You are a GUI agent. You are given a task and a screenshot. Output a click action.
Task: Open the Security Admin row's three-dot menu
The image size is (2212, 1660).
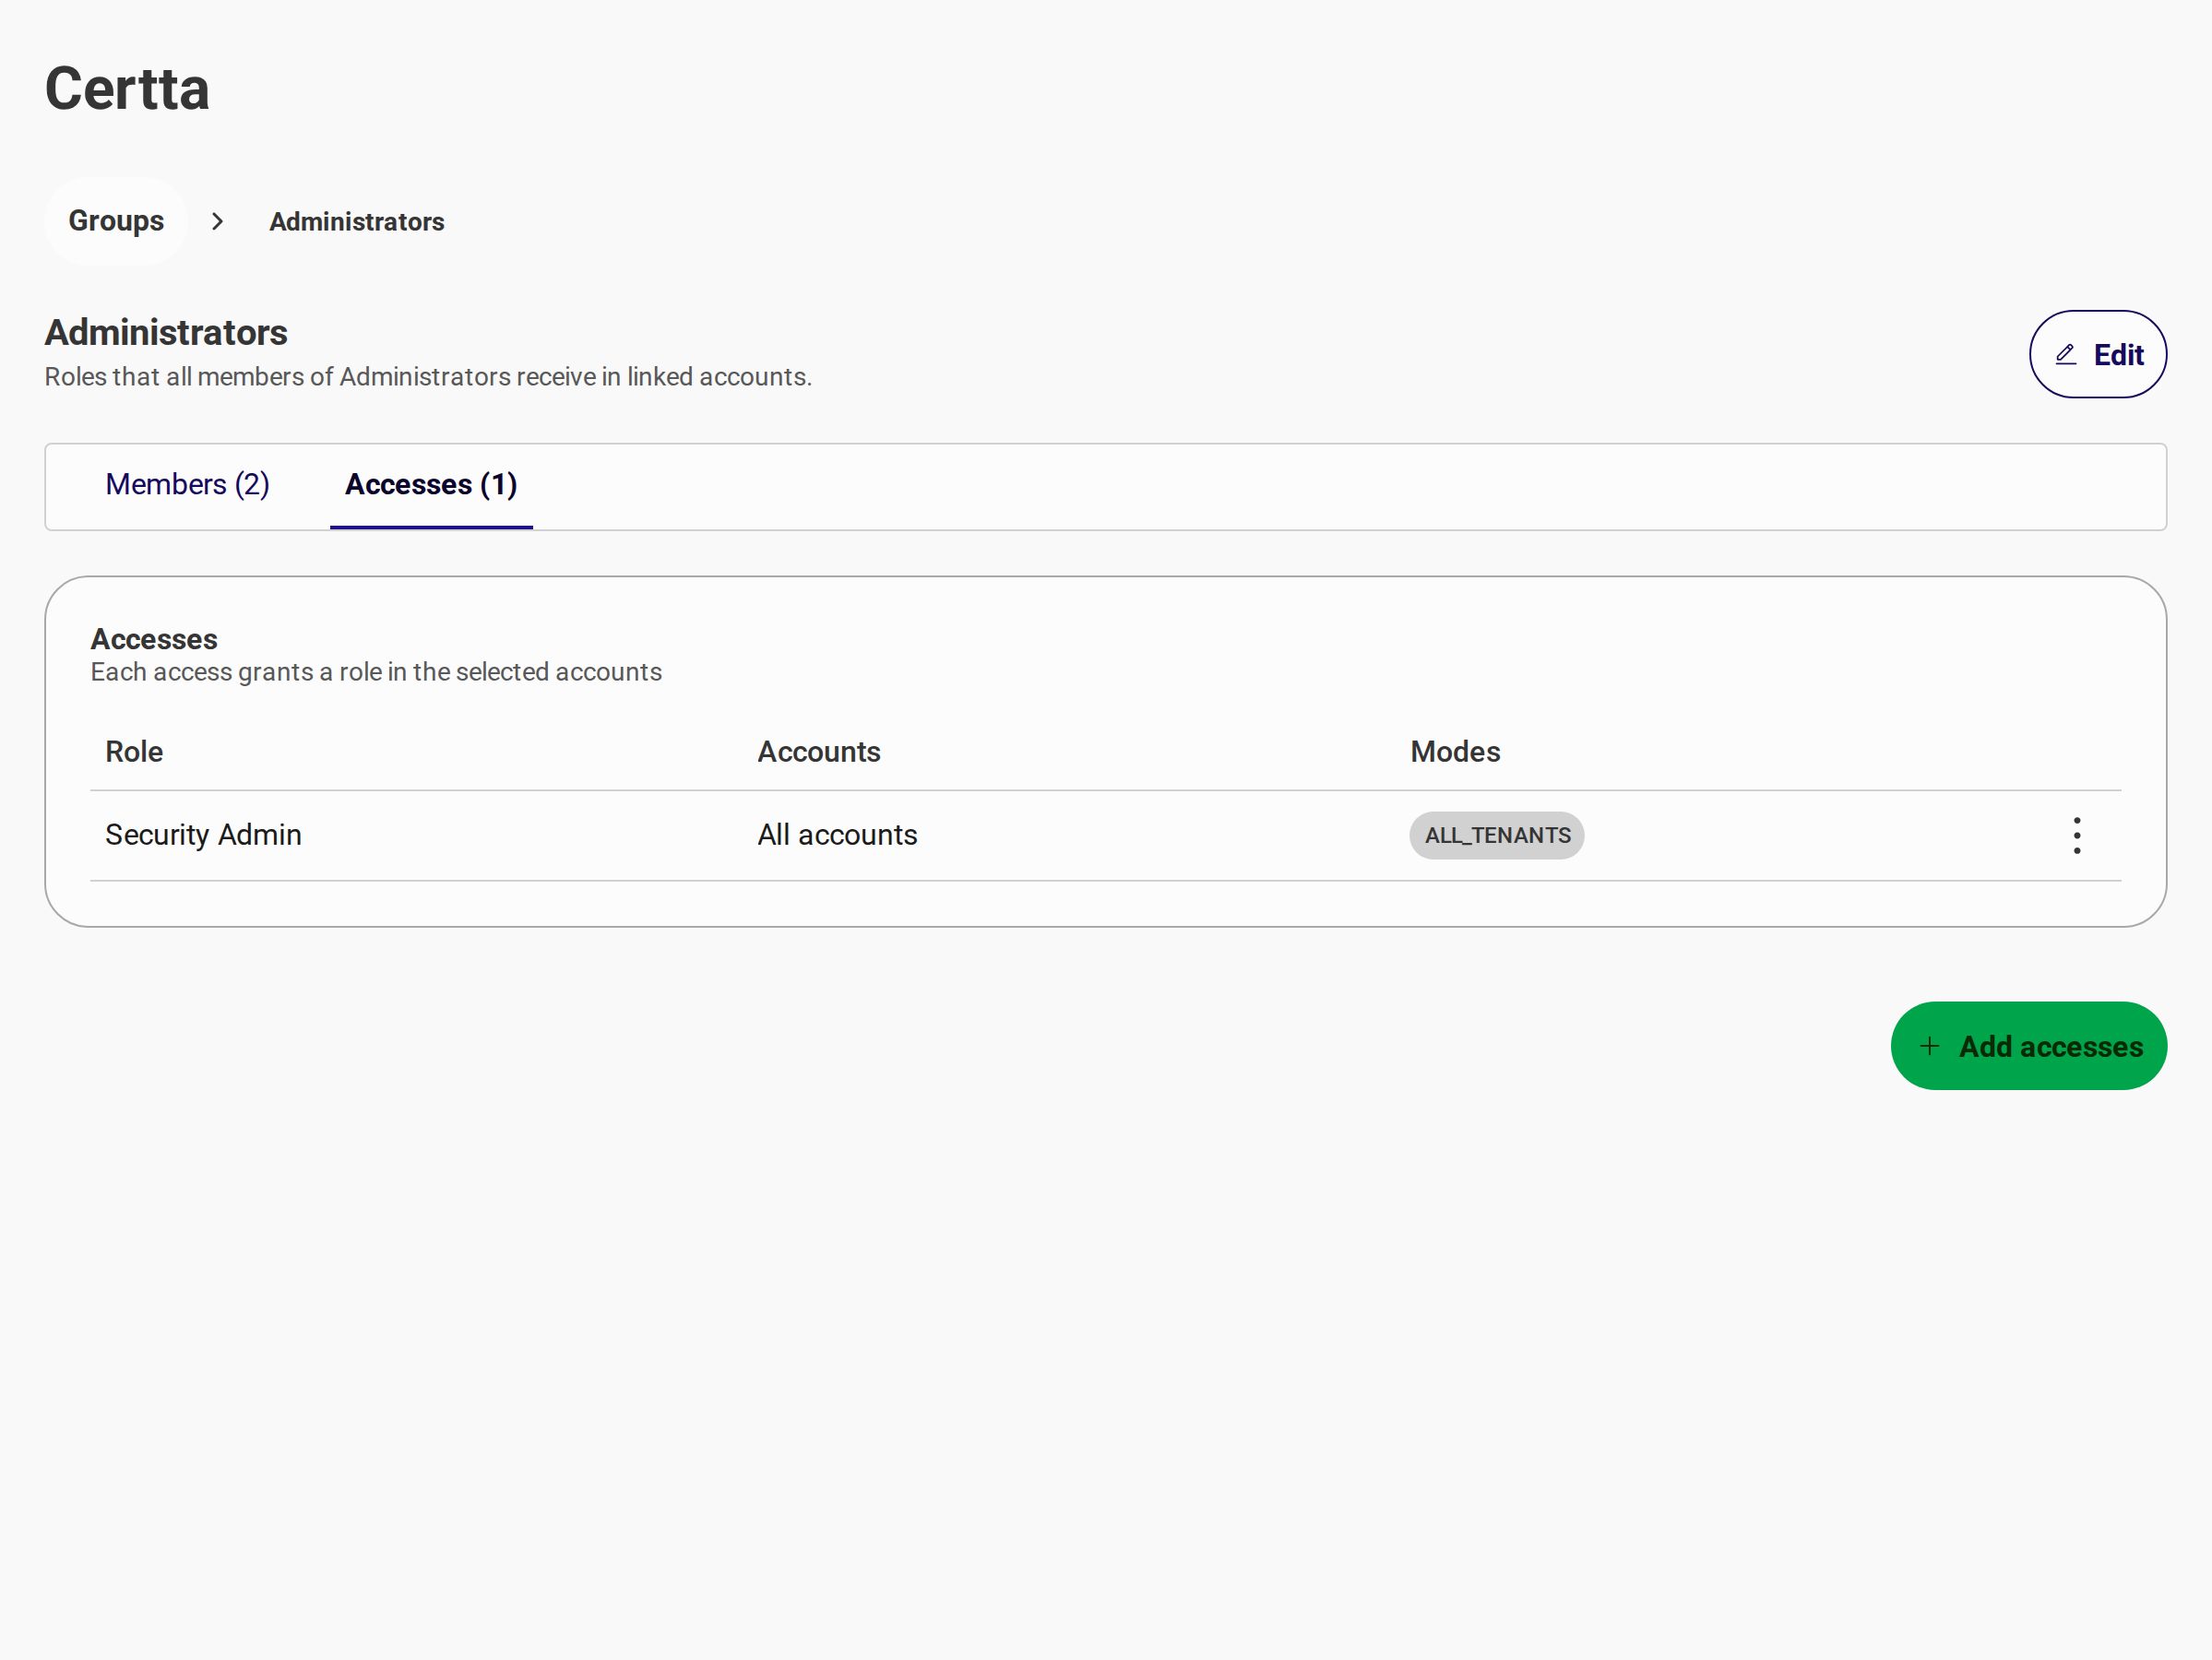[x=2076, y=835]
